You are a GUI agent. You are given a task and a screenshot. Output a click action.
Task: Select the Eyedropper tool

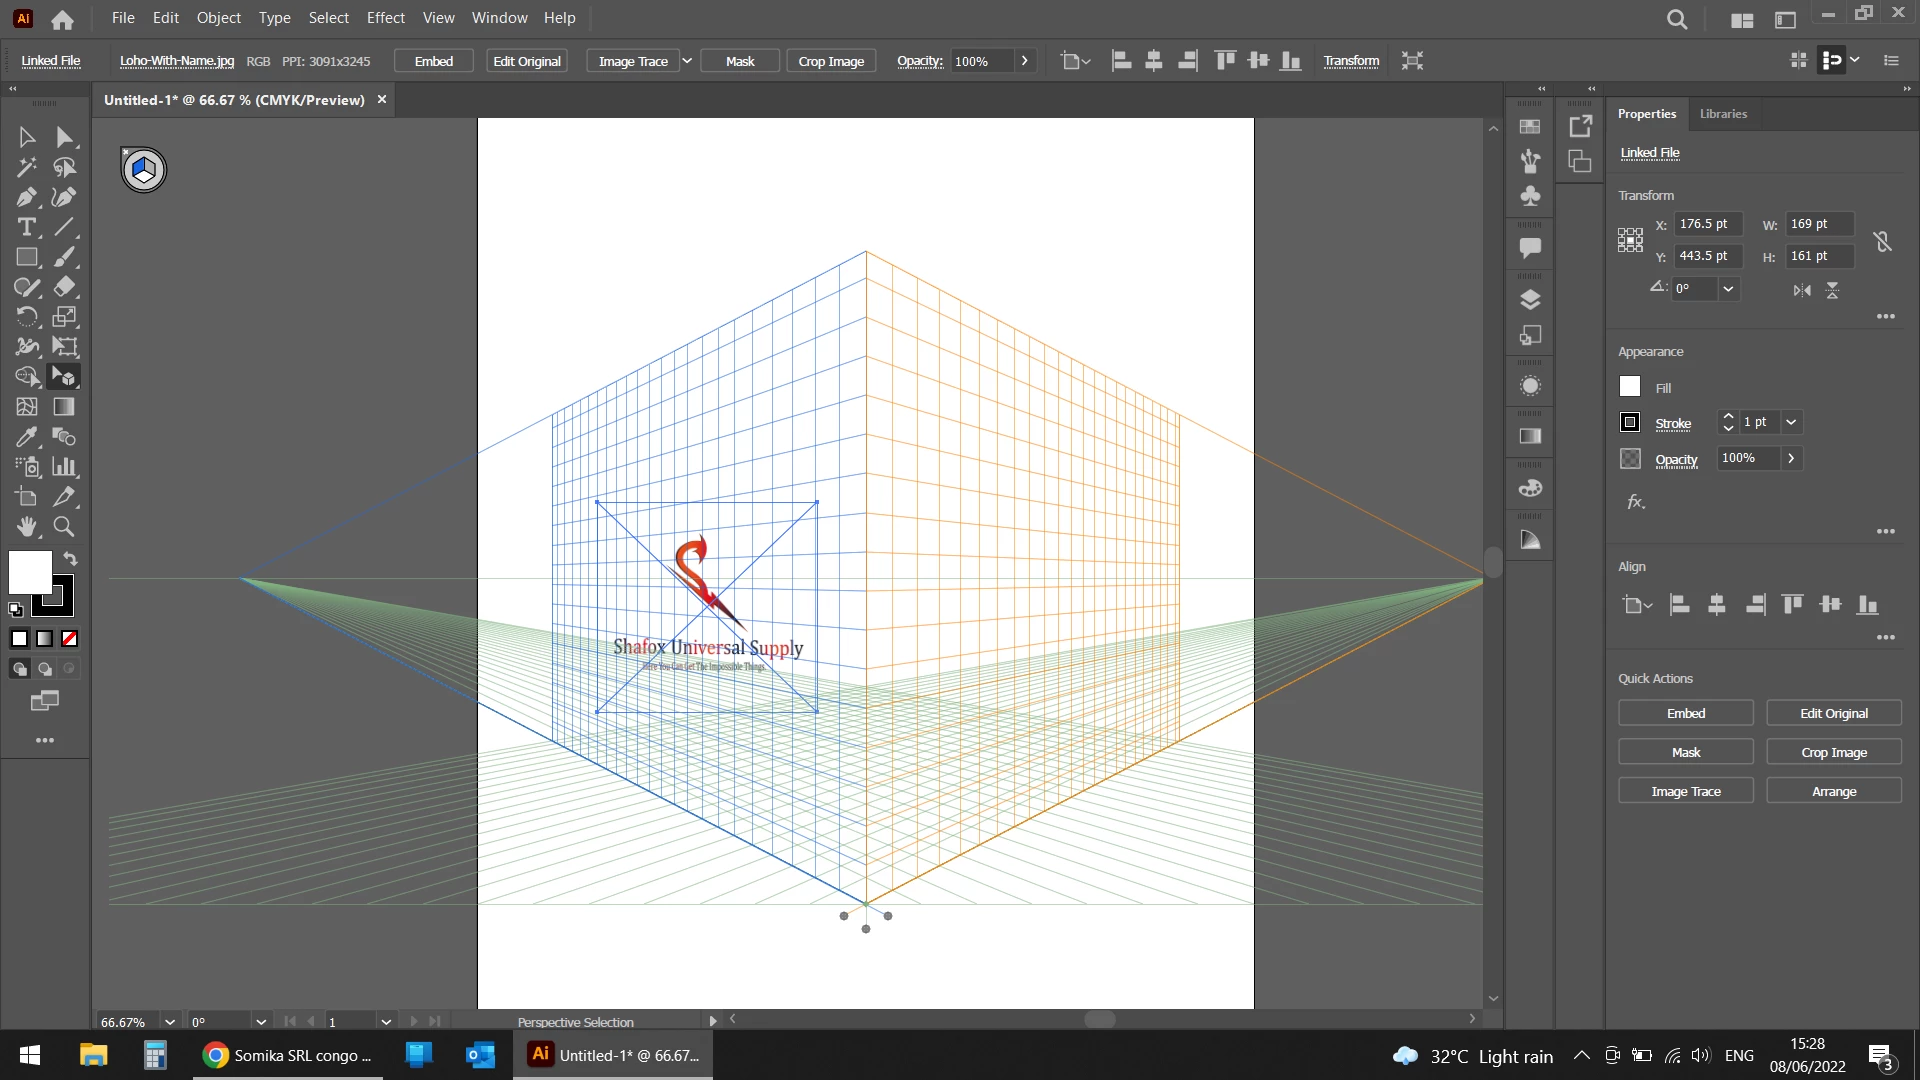click(27, 437)
